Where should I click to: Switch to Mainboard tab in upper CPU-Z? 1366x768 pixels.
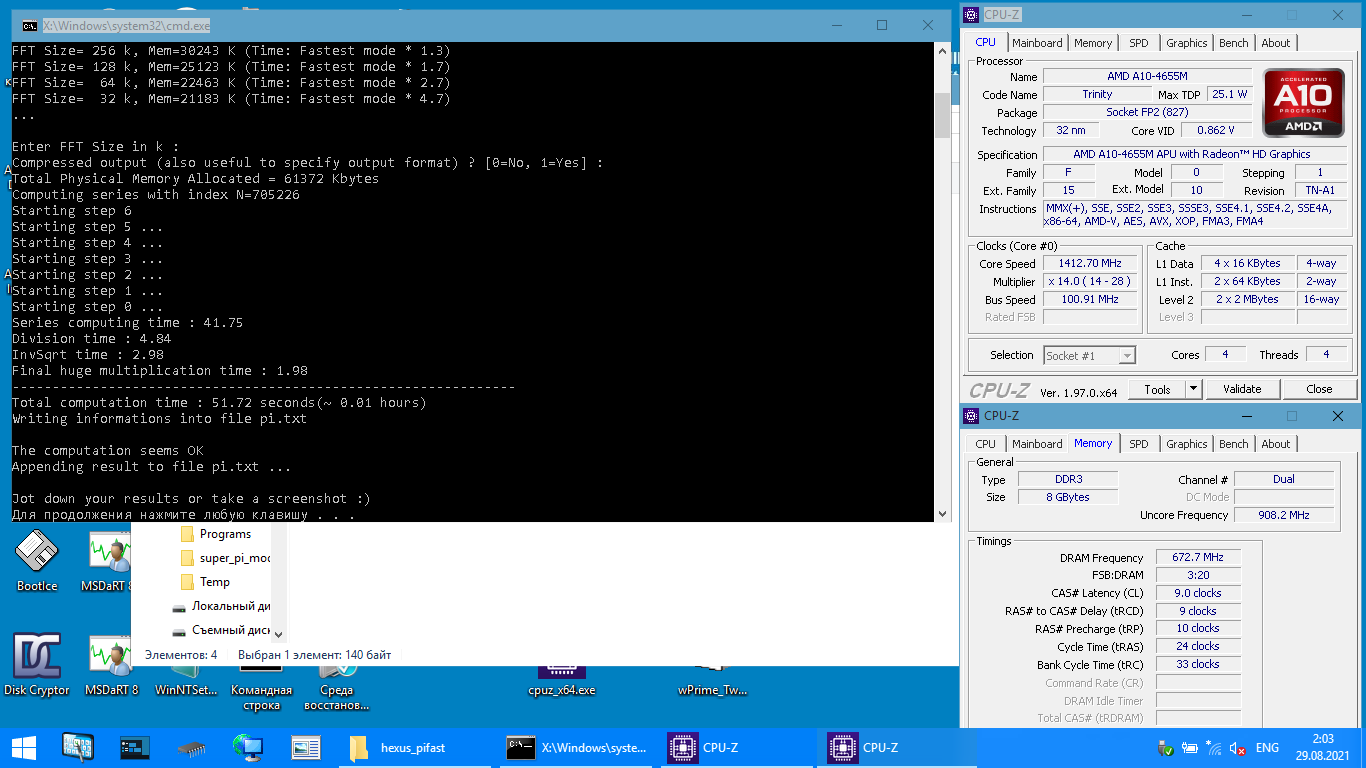click(x=1037, y=43)
